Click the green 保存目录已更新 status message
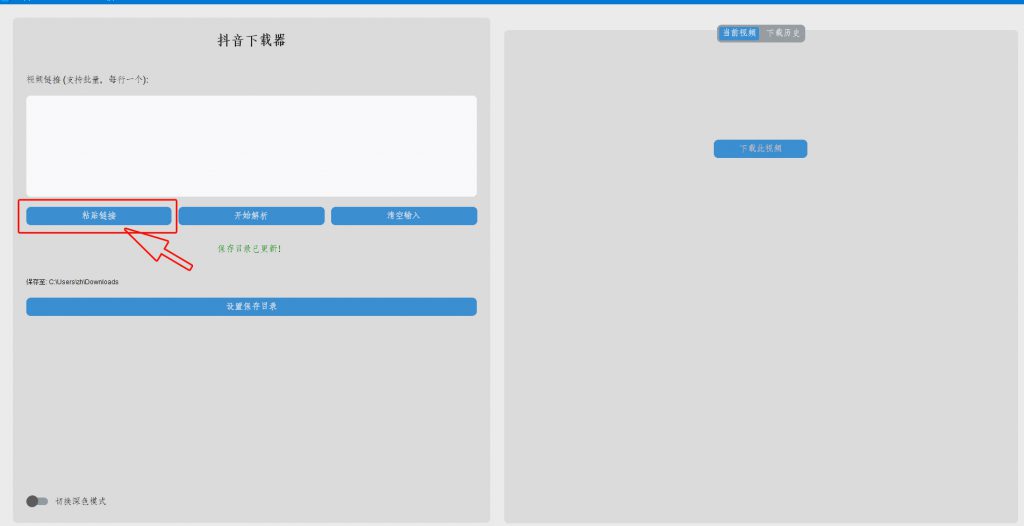 (x=249, y=248)
